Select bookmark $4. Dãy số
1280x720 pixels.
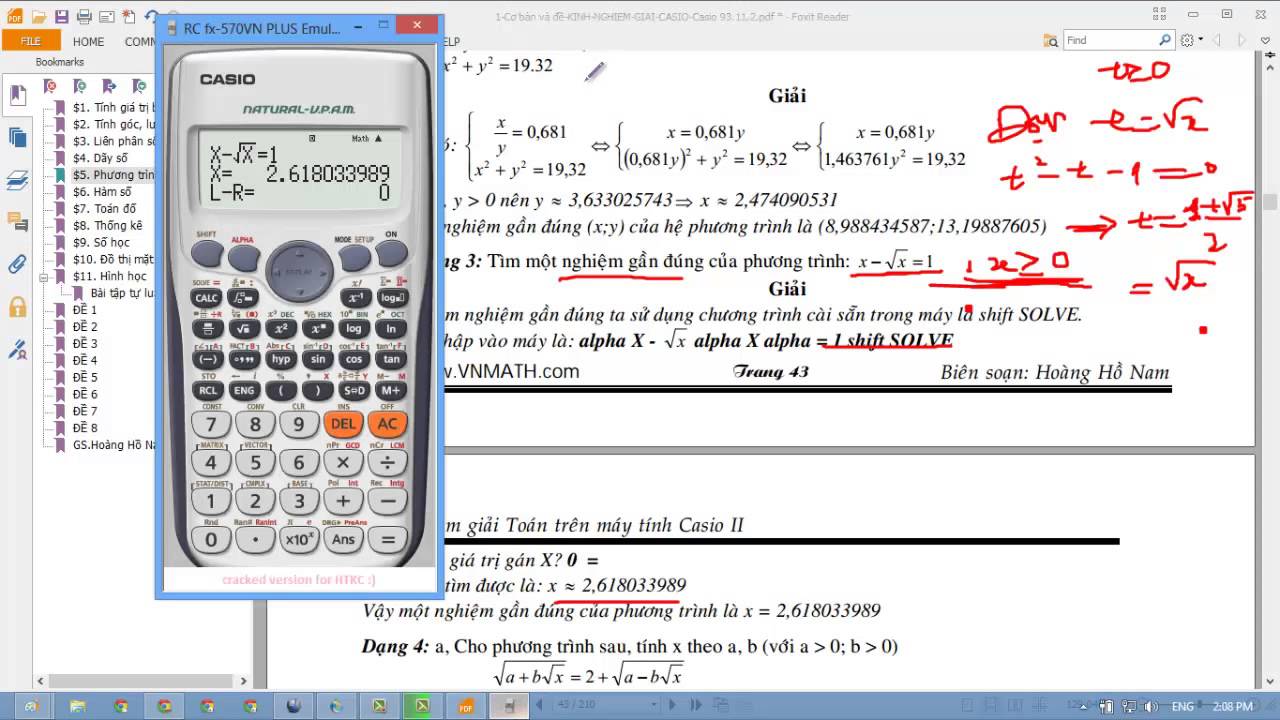point(100,158)
